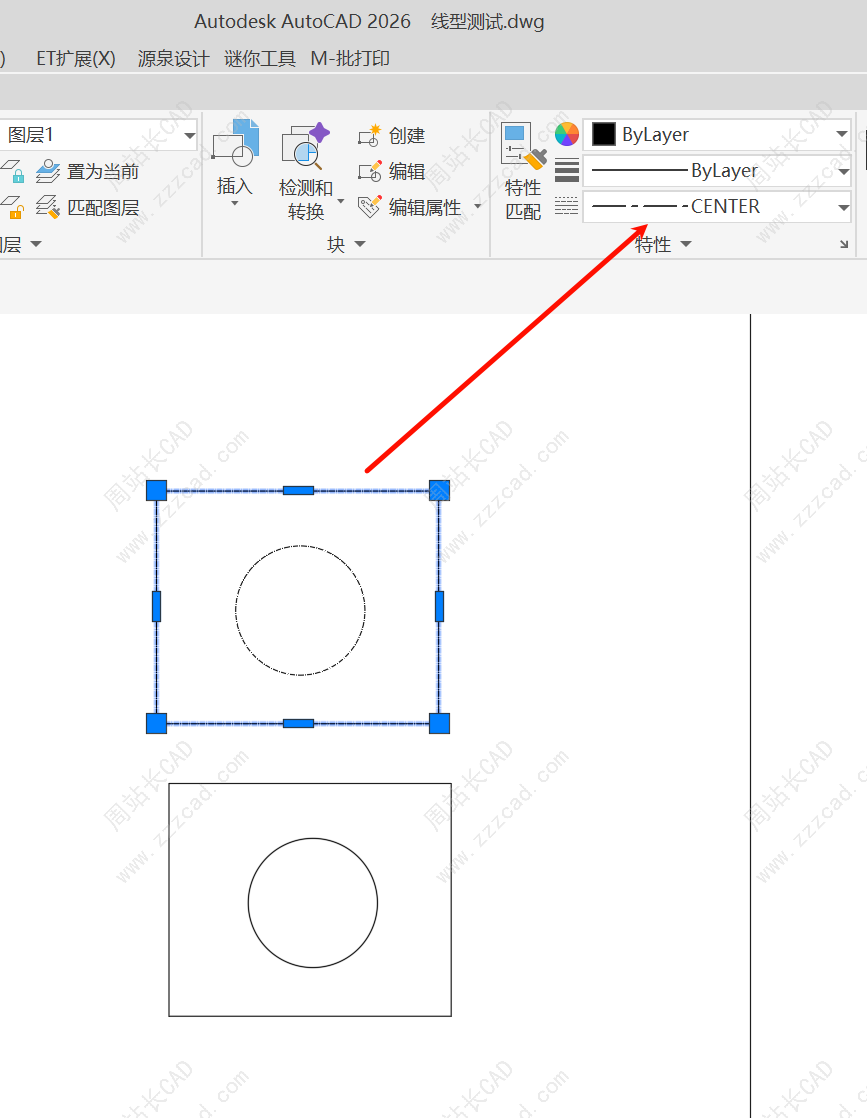This screenshot has width=867, height=1118.
Task: Expand the 块 (Block) panel
Action: [x=346, y=245]
